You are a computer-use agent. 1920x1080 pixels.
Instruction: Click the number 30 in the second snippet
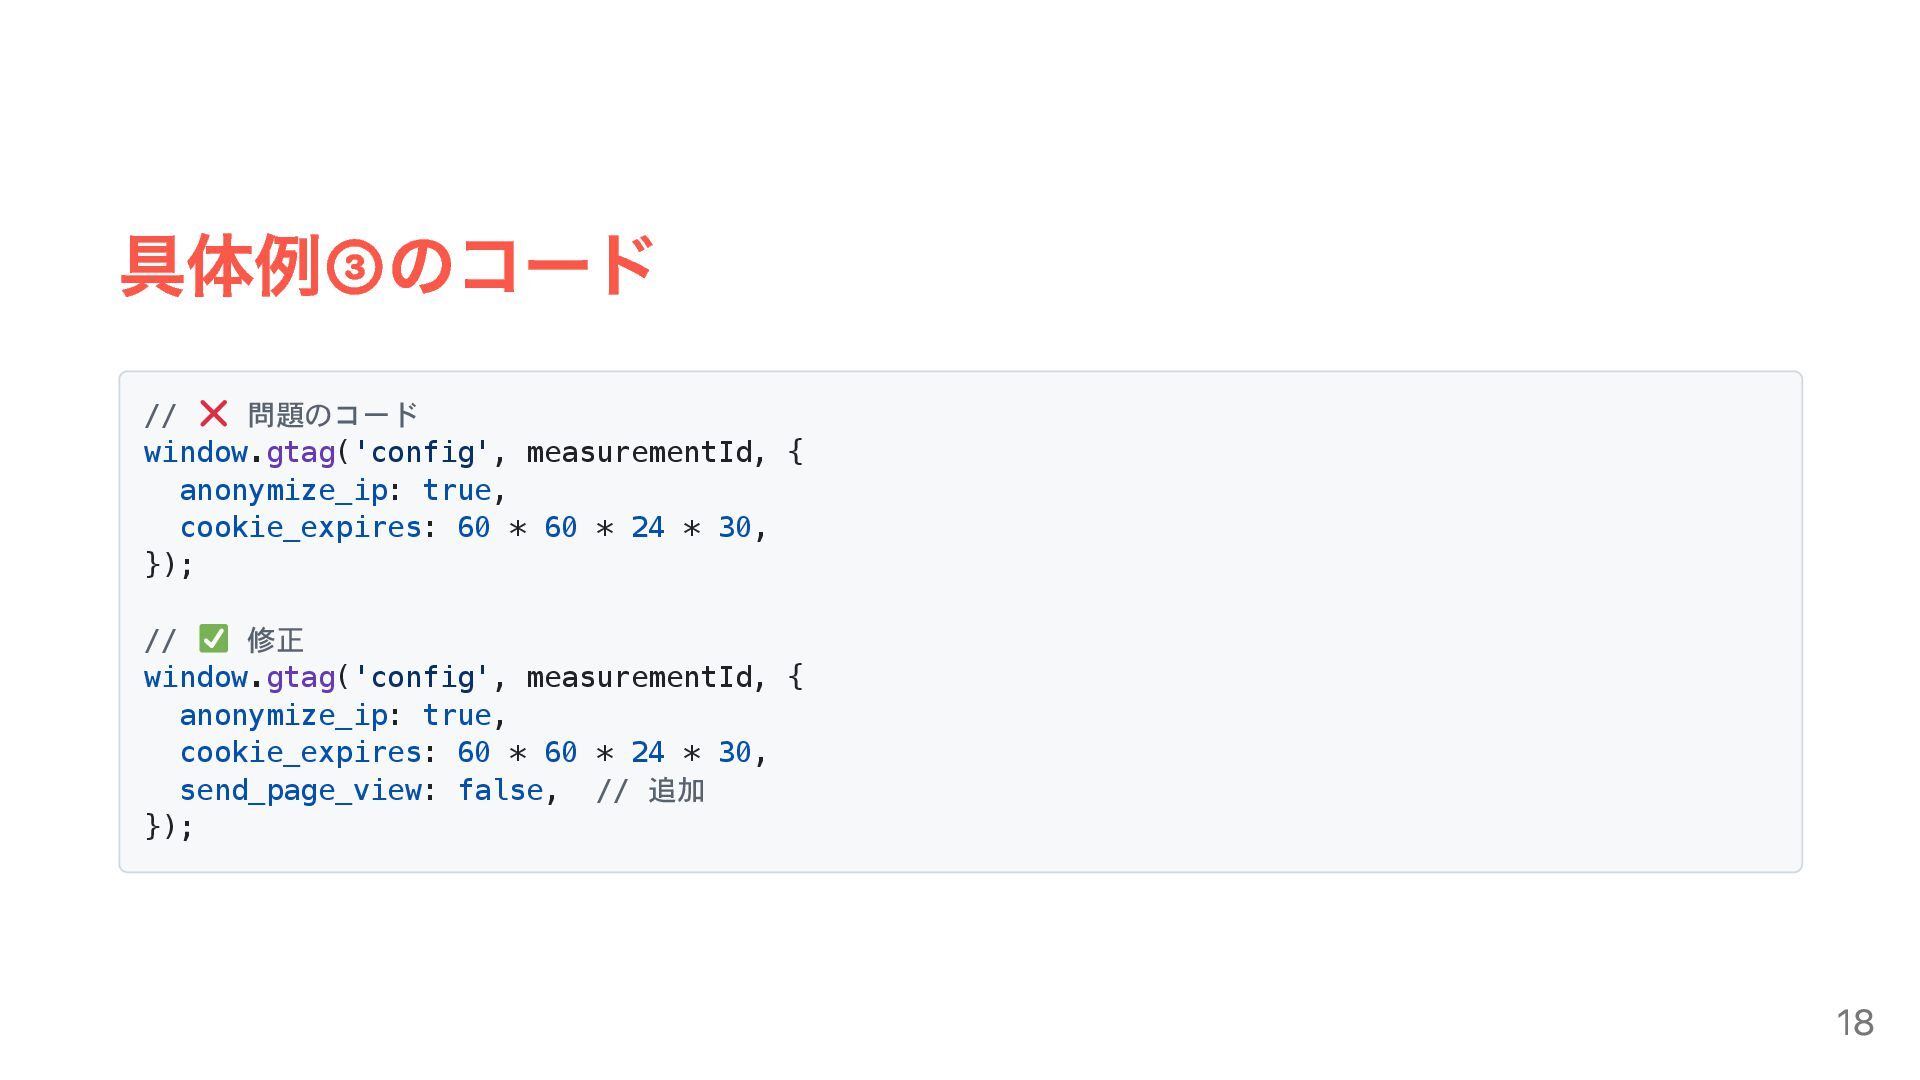pos(734,752)
